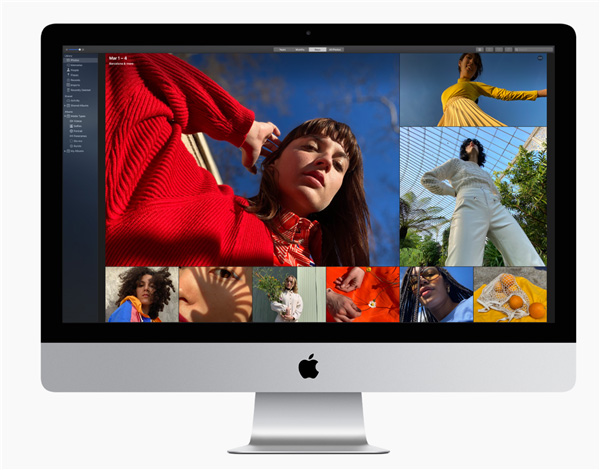Open the Imports item in sidebar
This screenshot has height=470, width=600.
coord(78,85)
